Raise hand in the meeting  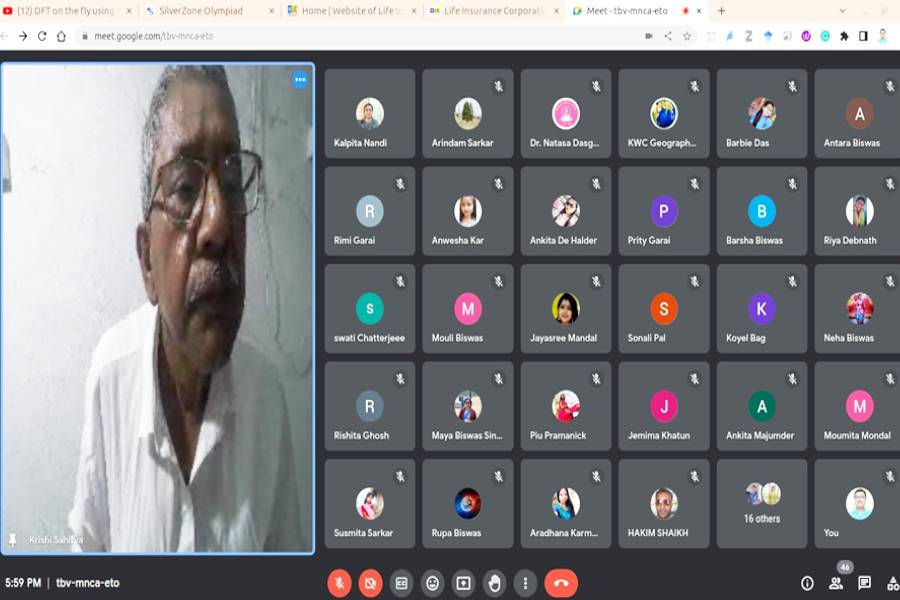(x=494, y=583)
